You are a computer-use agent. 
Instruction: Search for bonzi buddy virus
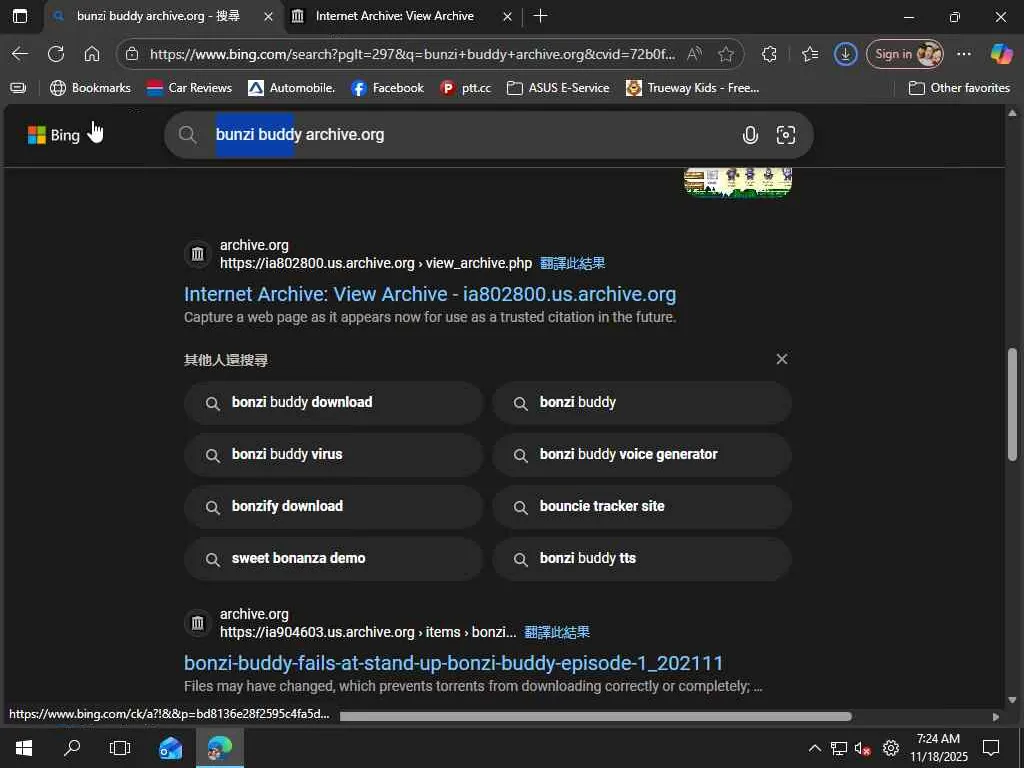[x=334, y=455]
